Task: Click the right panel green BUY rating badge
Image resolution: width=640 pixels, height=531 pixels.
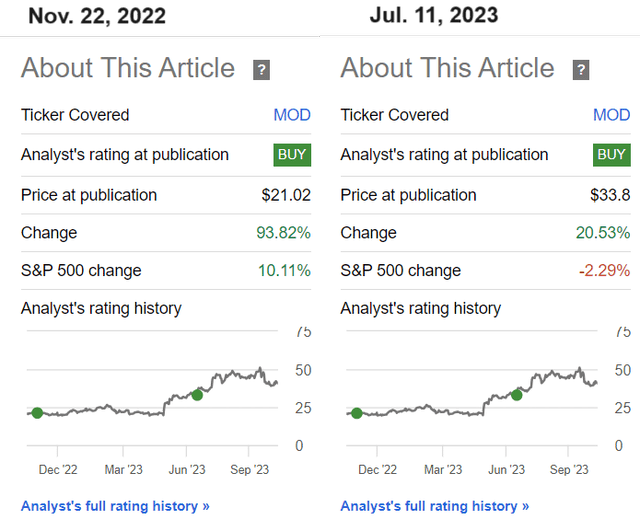Action: tap(611, 155)
